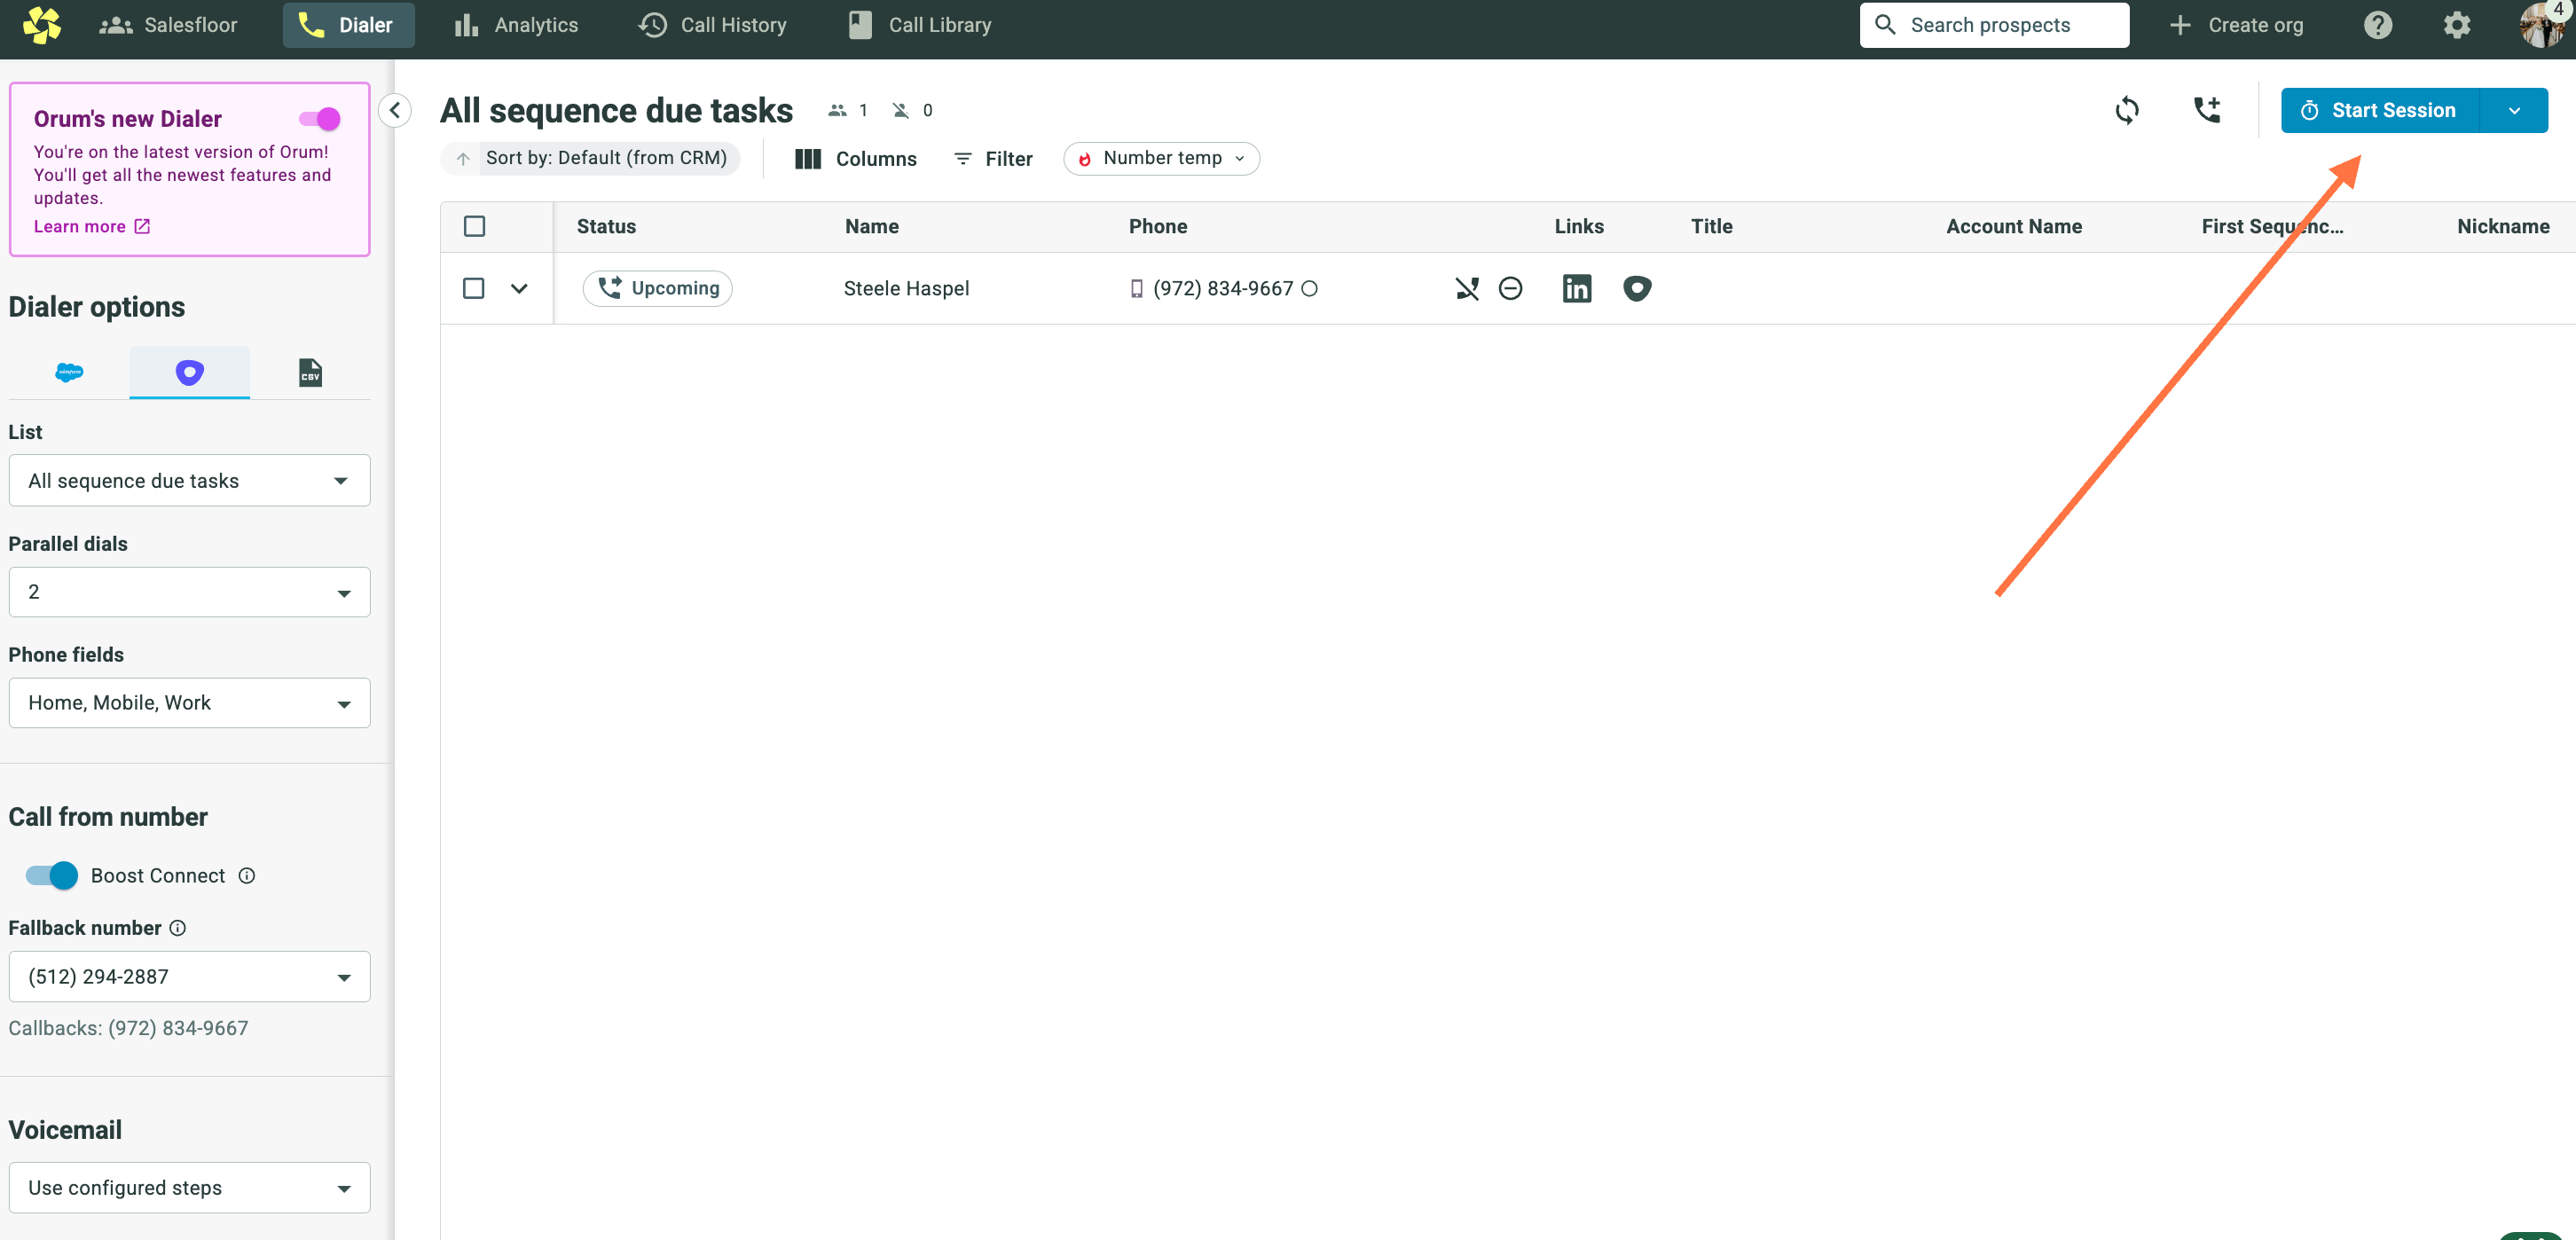The height and width of the screenshot is (1240, 2576).
Task: Open the Voicemail configured steps dropdown
Action: (189, 1187)
